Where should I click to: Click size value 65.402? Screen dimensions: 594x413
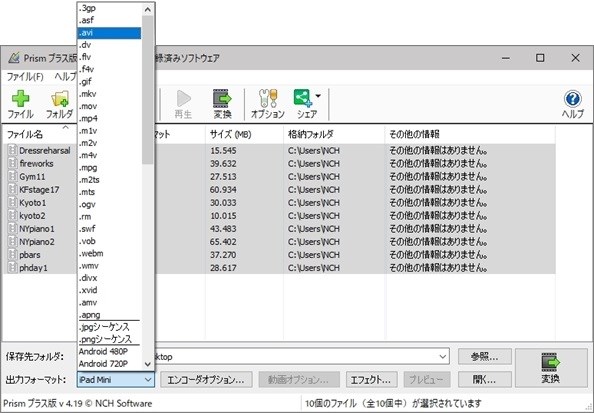pyautogui.click(x=223, y=242)
